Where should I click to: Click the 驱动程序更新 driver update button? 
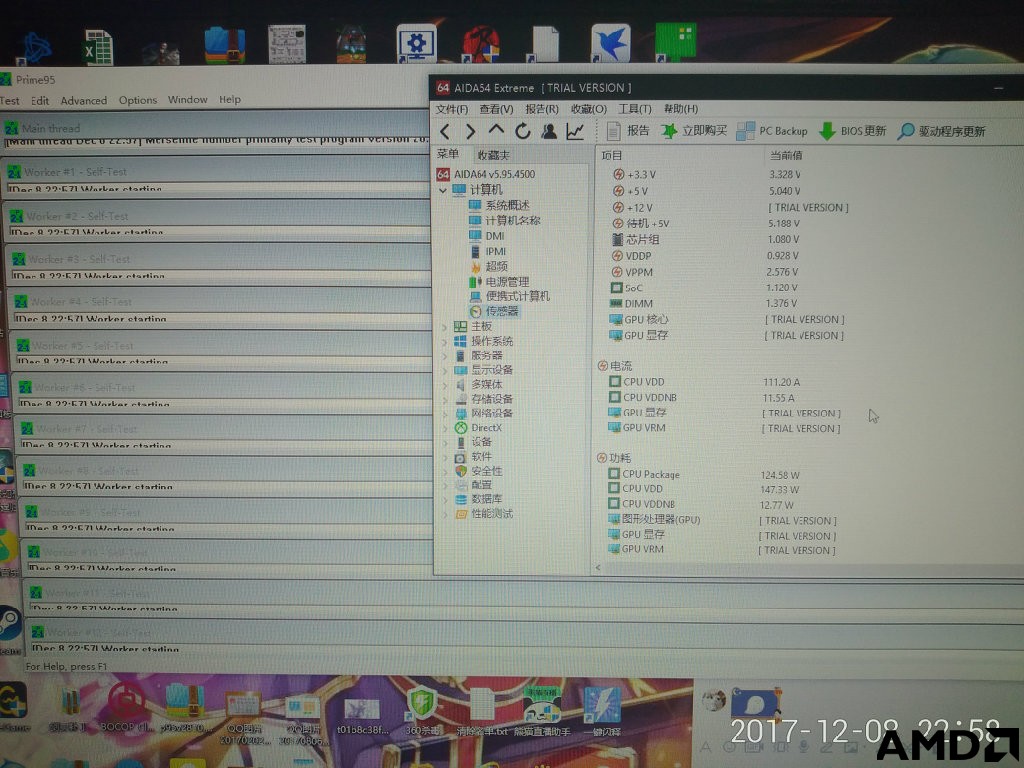pos(942,131)
